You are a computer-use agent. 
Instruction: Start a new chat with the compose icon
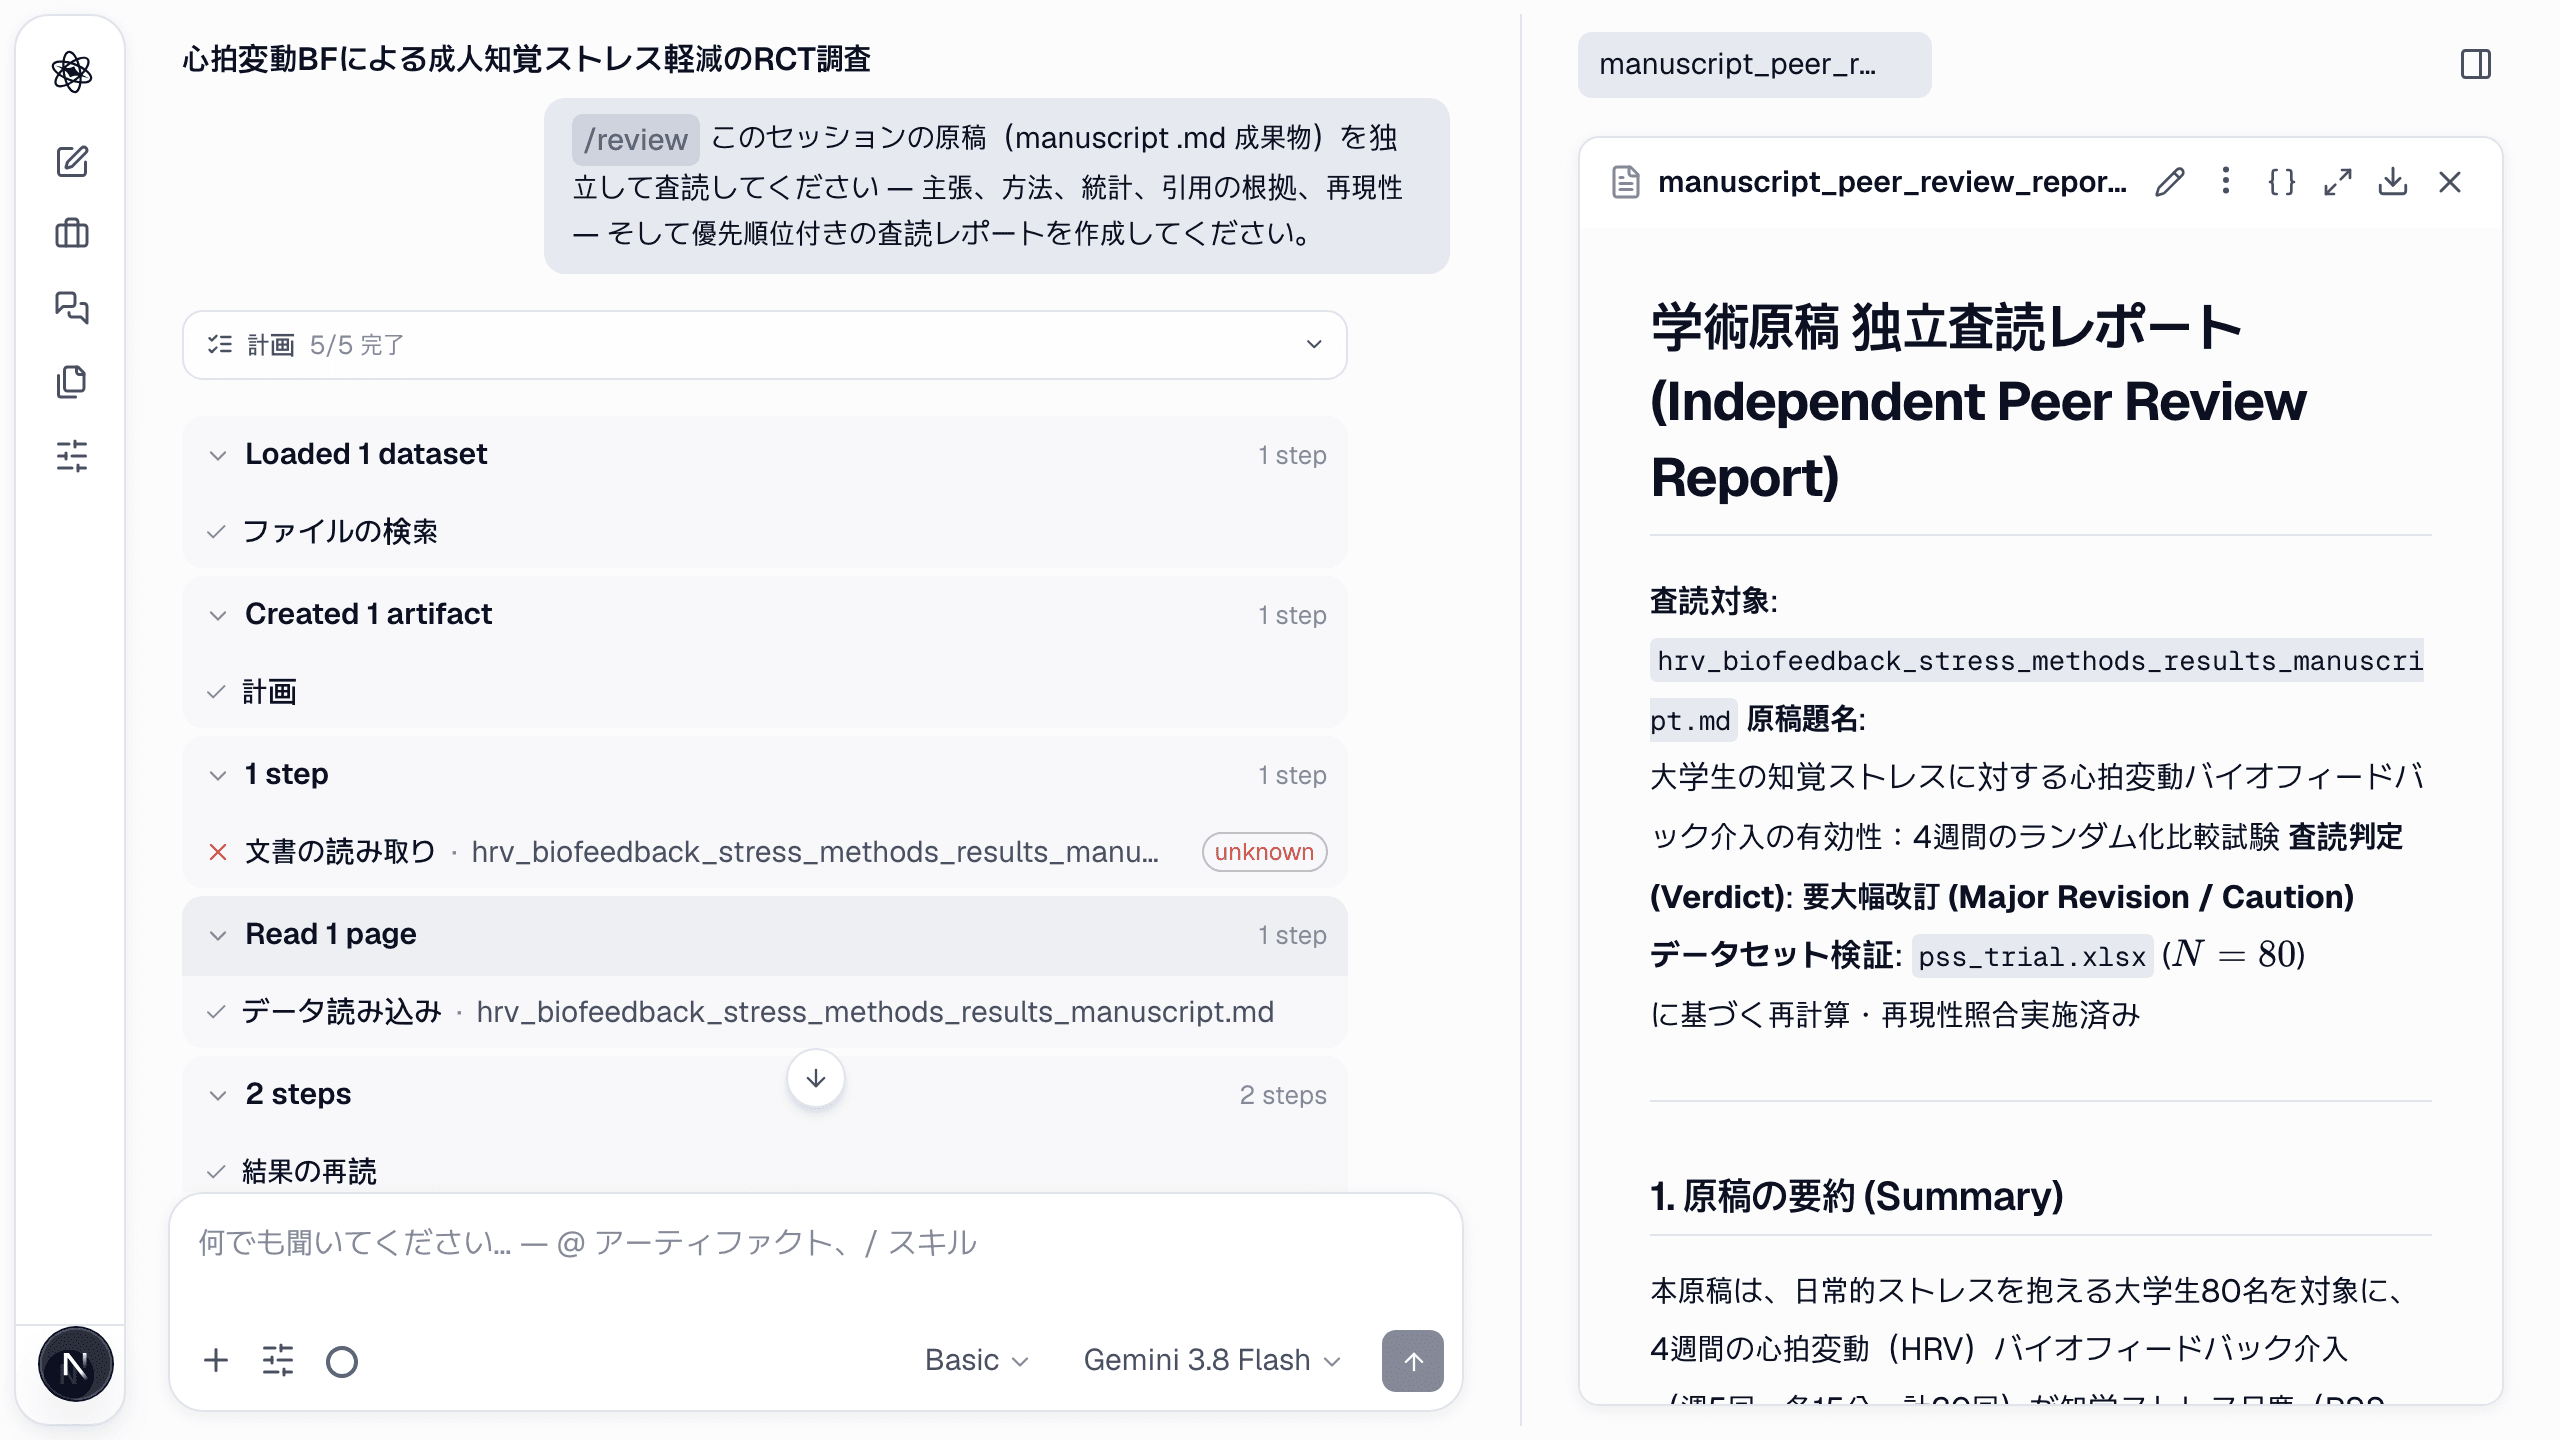[x=72, y=161]
